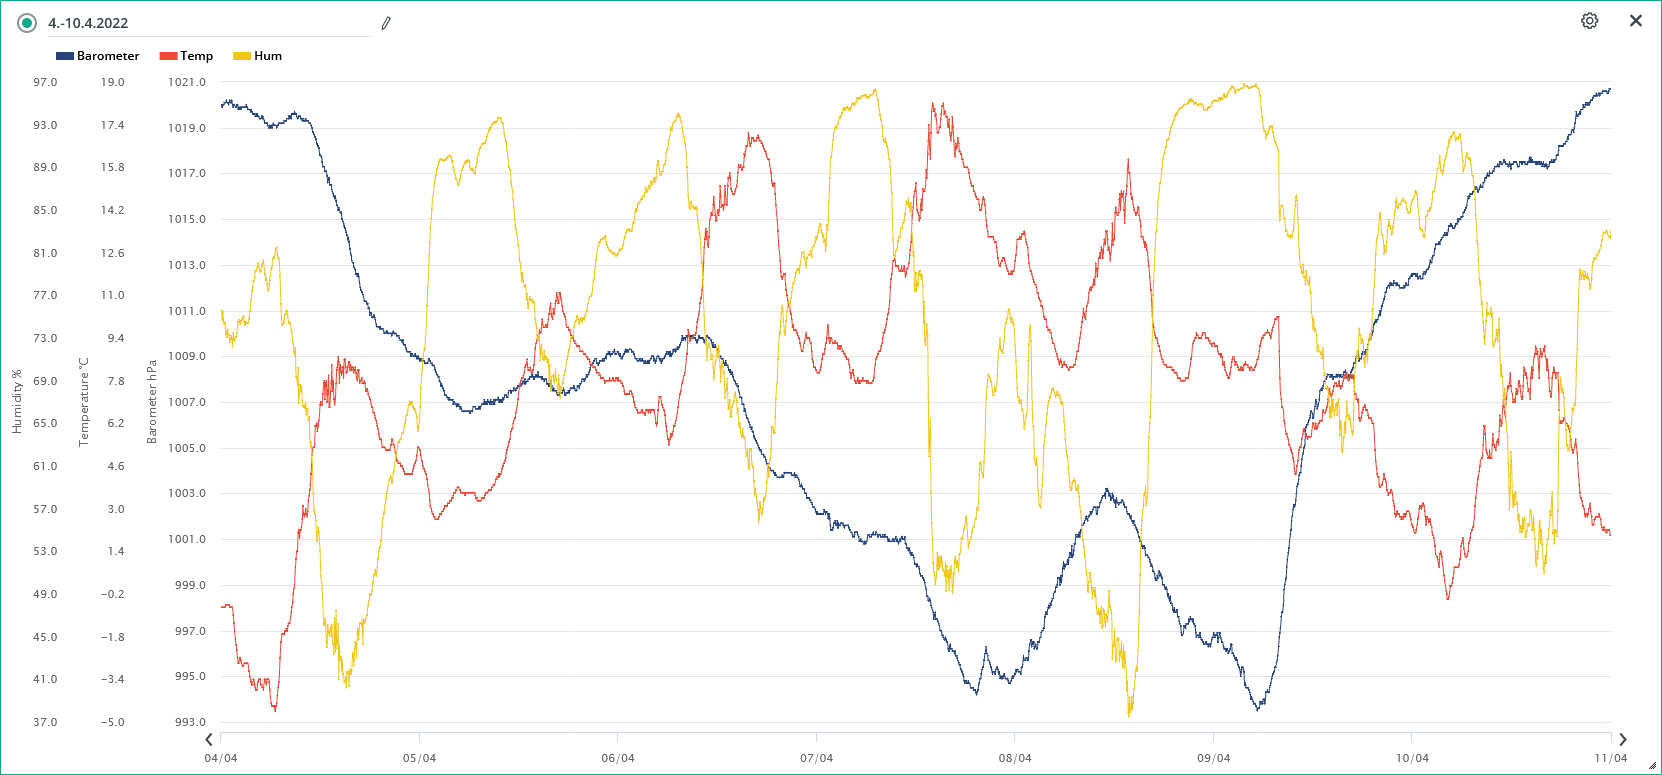The height and width of the screenshot is (775, 1662).
Task: Toggle the Hum series label in the legend
Action: point(268,56)
